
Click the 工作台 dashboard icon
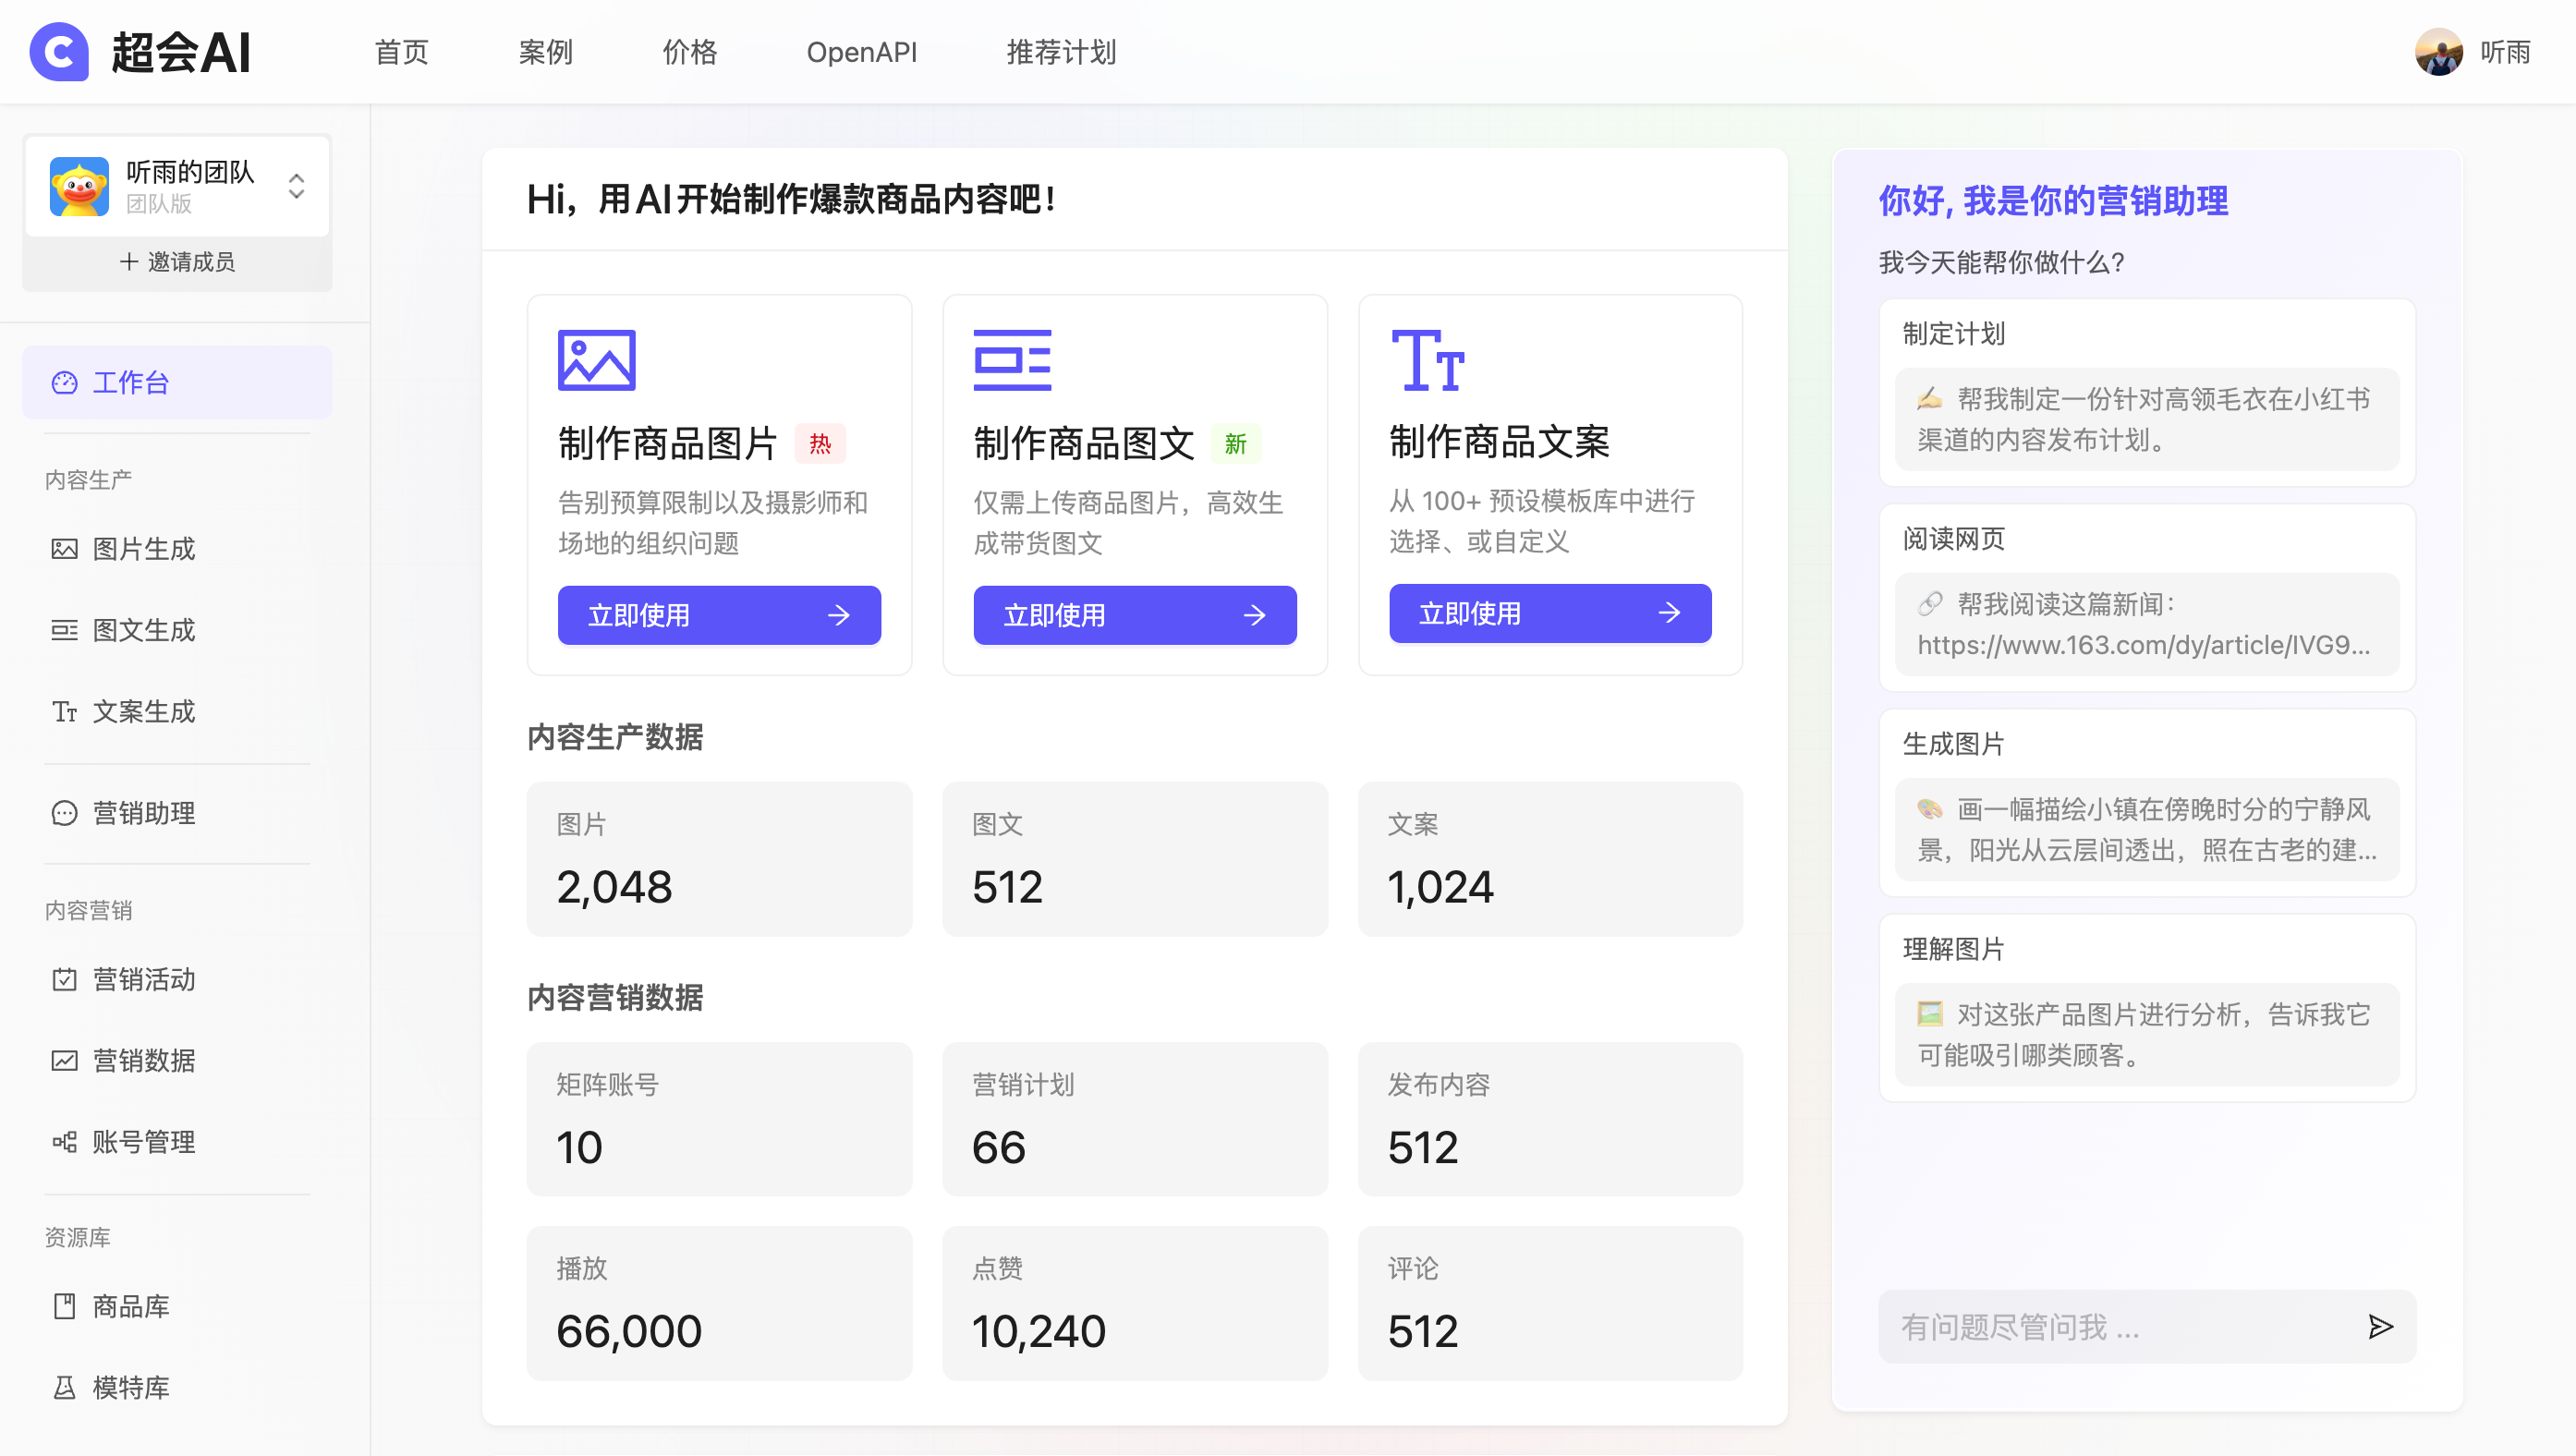[64, 382]
